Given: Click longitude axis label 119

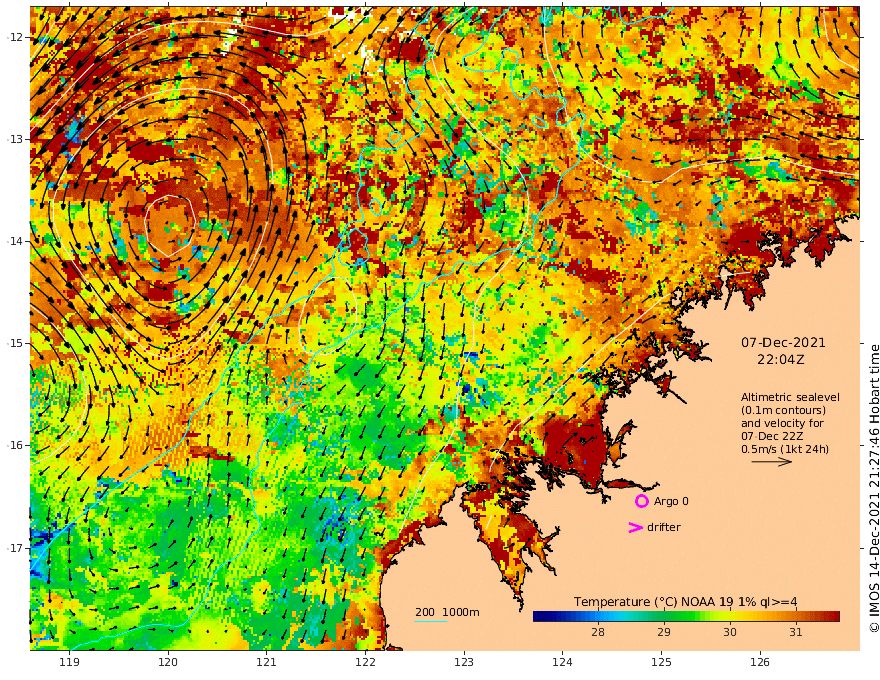Looking at the screenshot, I should tap(69, 663).
